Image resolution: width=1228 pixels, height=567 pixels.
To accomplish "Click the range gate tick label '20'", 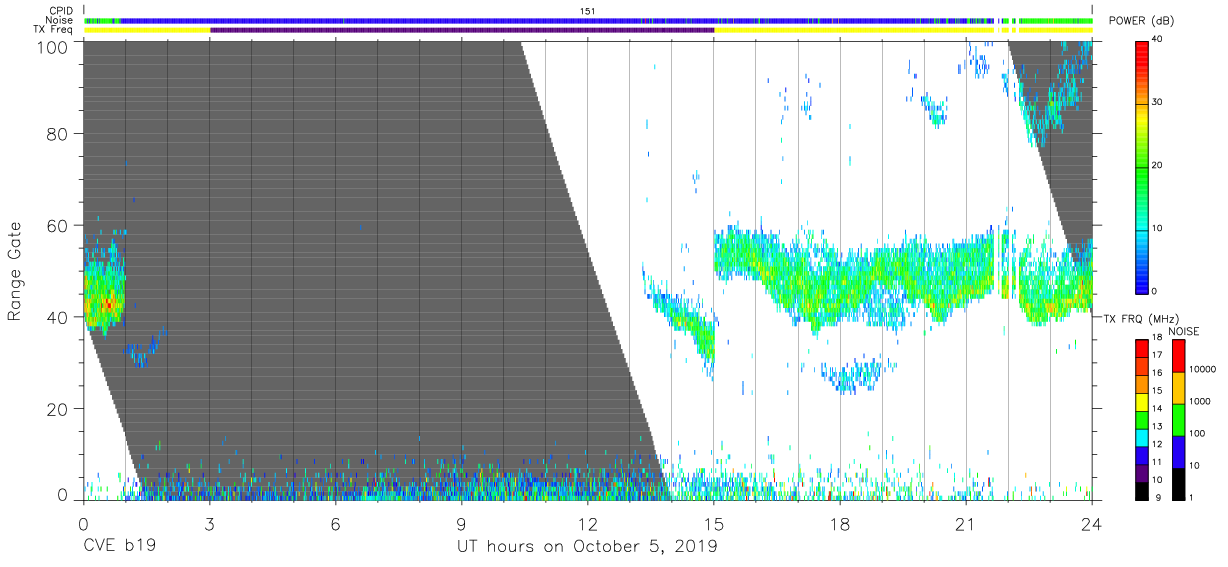I will (x=57, y=409).
